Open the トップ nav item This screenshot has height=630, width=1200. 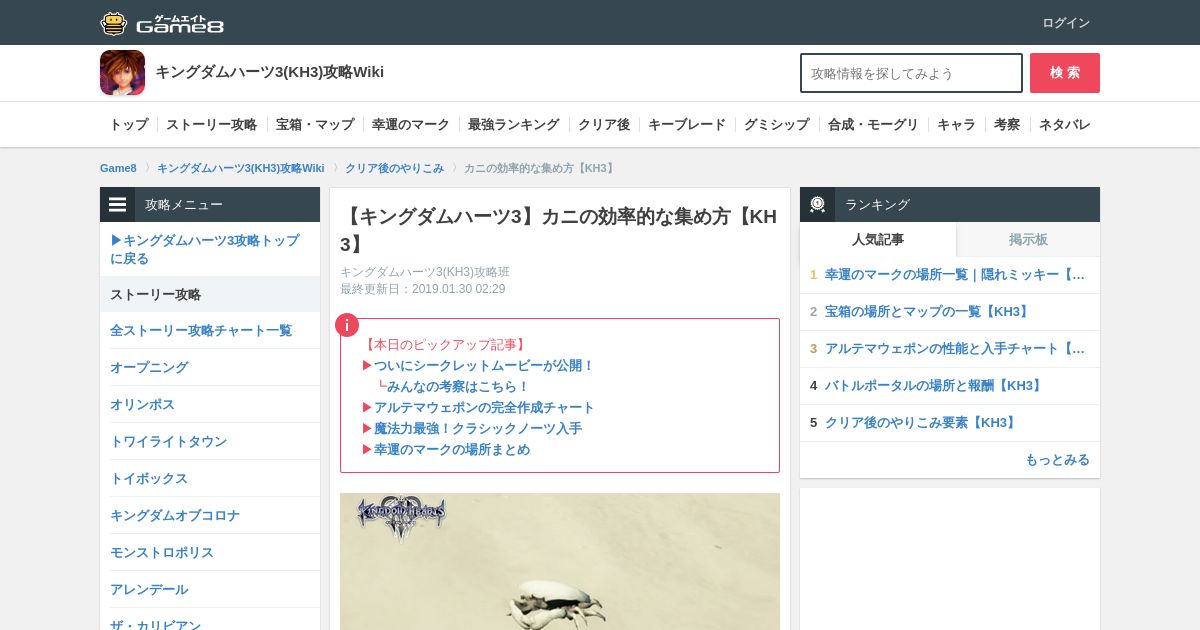tap(129, 125)
